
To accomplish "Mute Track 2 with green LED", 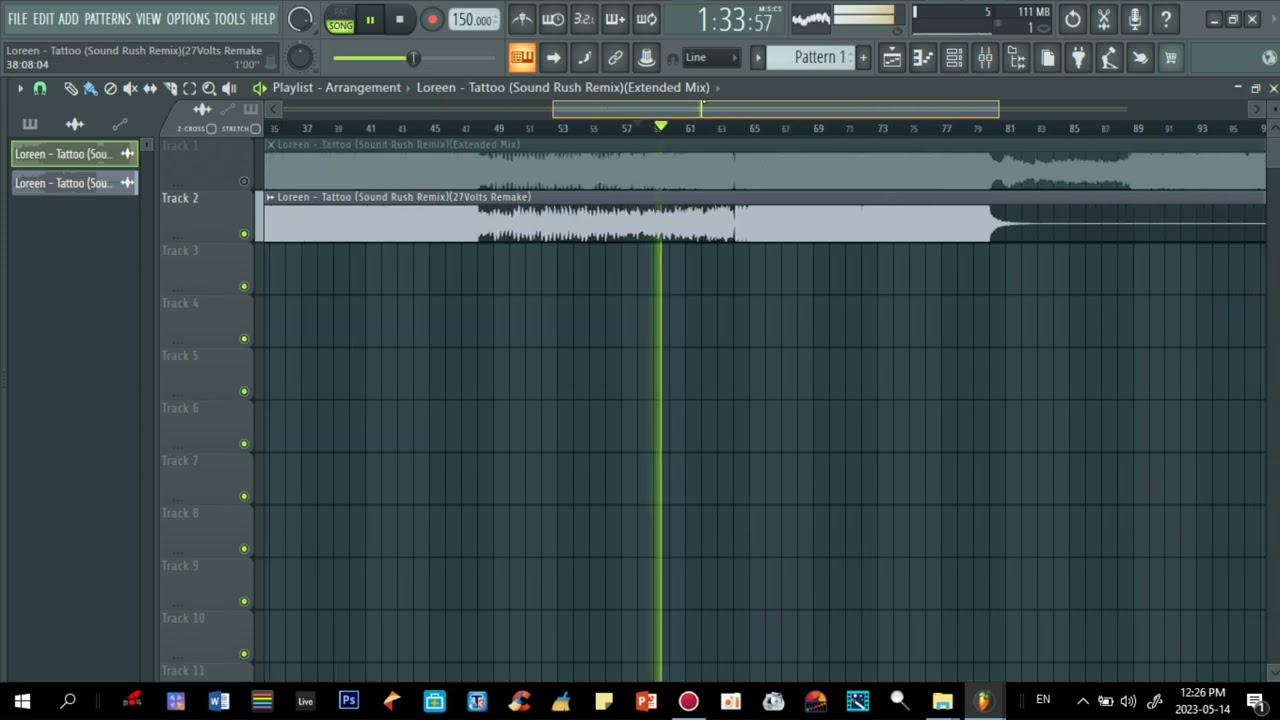I will click(x=244, y=234).
